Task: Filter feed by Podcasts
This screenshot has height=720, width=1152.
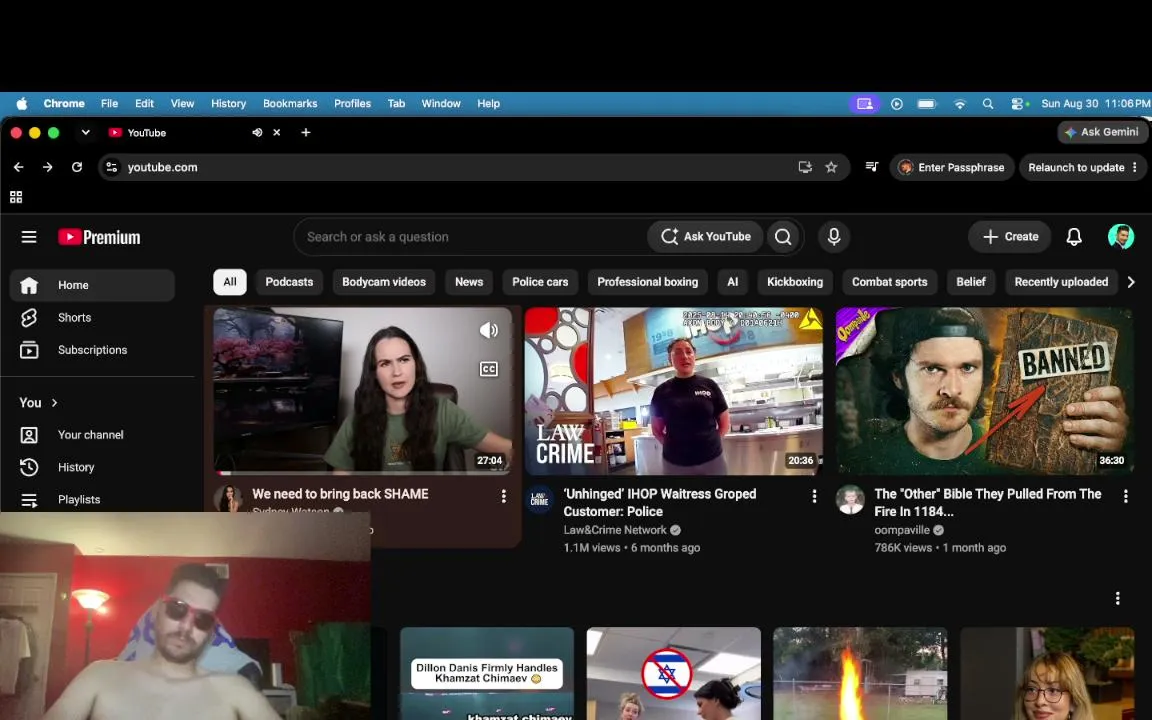Action: click(289, 282)
